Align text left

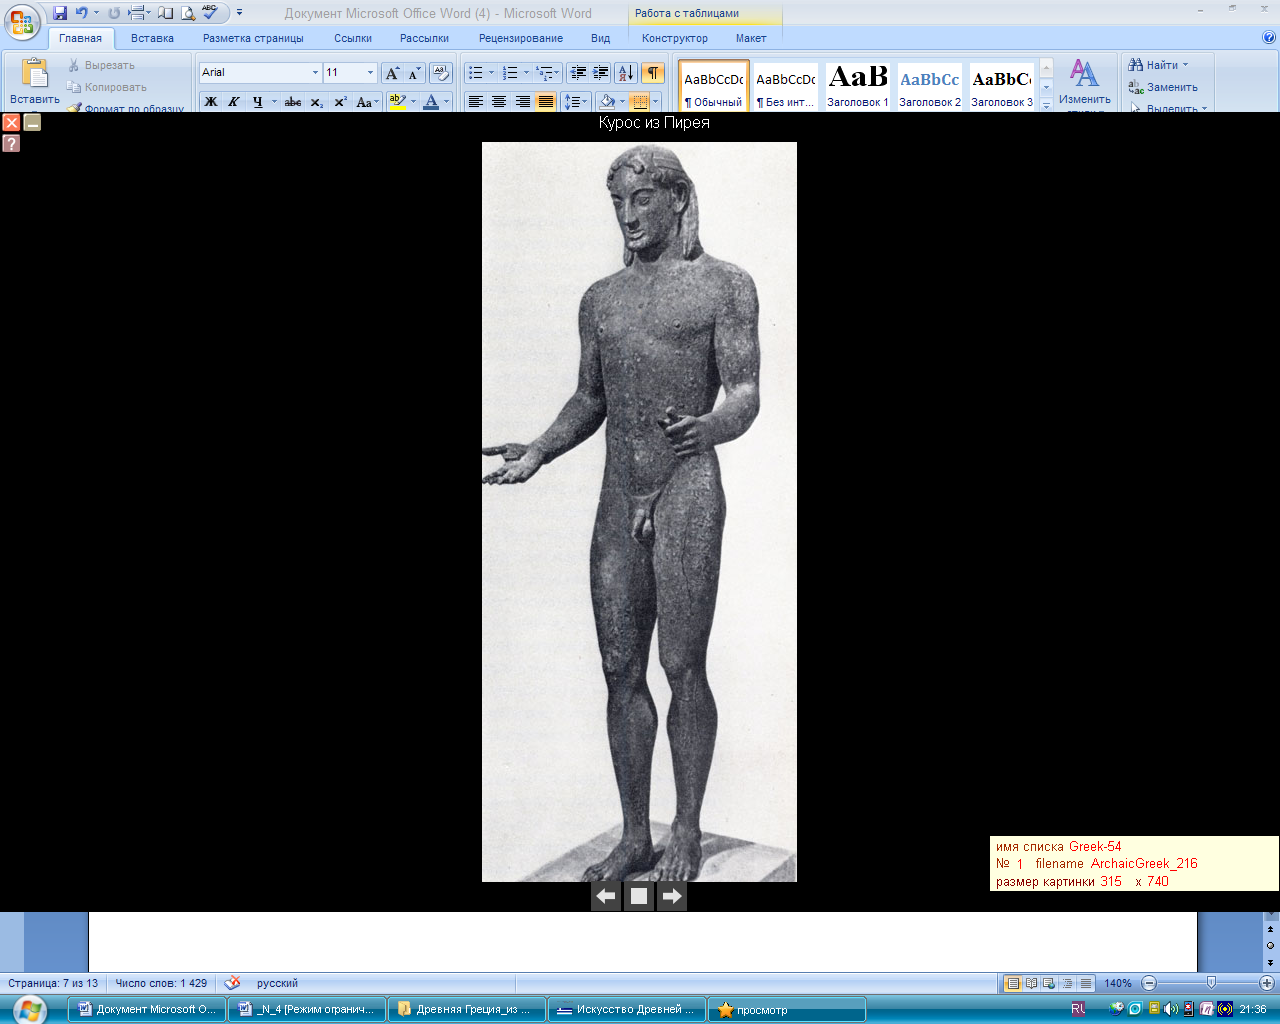pos(476,102)
